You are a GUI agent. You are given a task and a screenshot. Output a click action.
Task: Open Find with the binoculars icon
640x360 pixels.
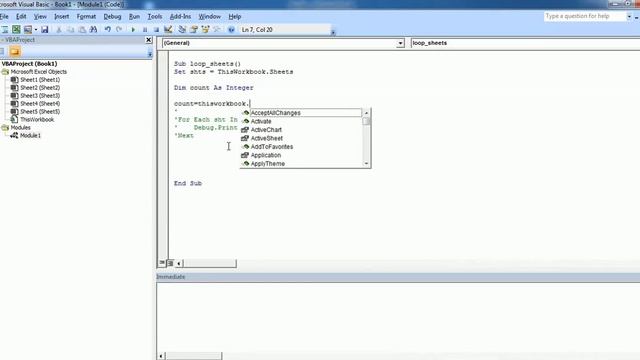[93, 29]
